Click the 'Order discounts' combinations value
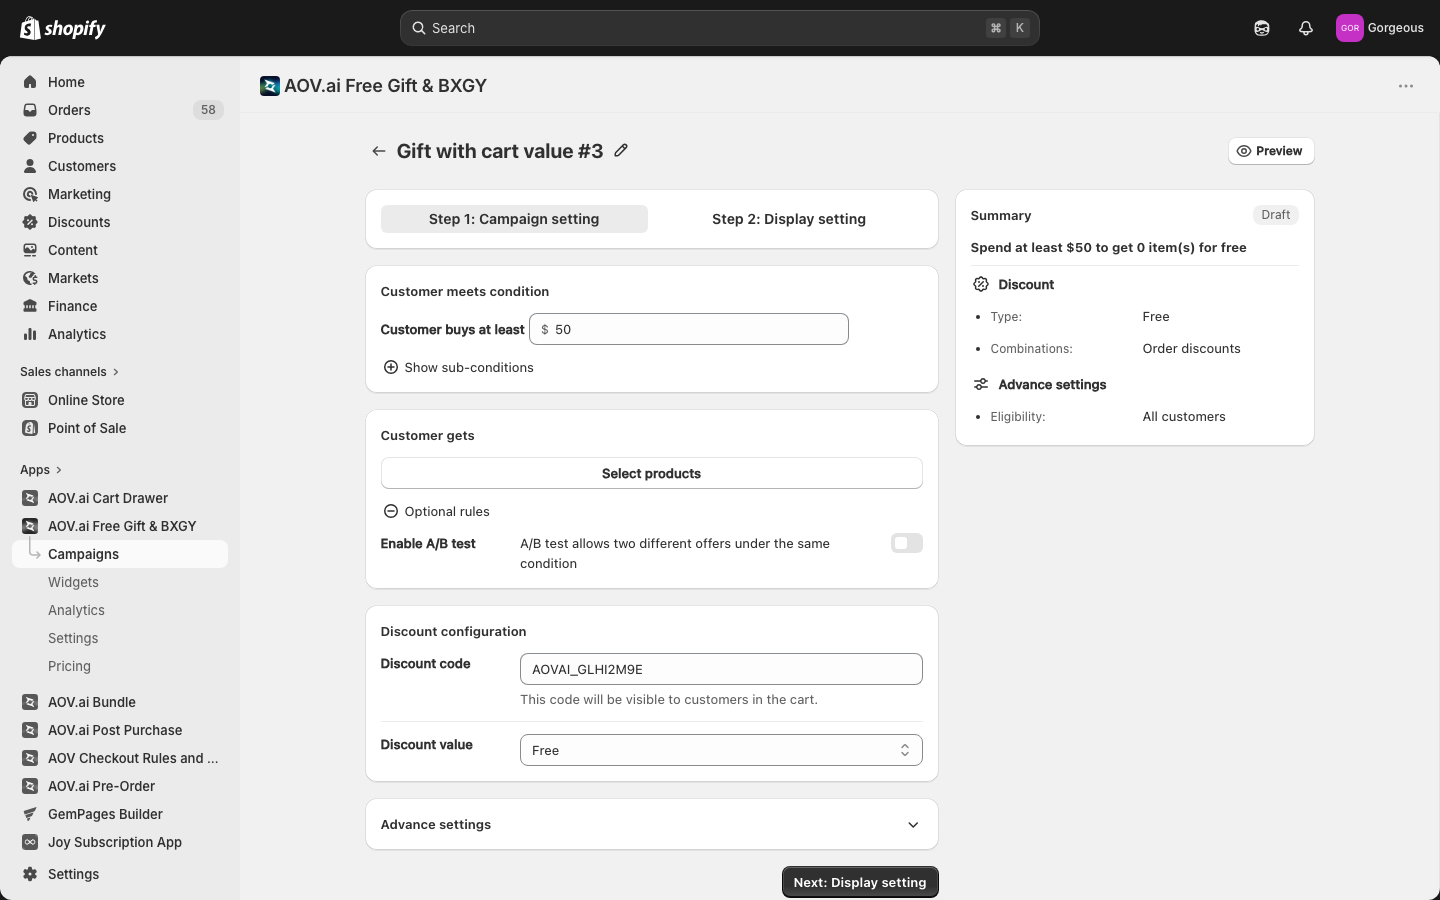Screen dimensions: 1440x900 (1192, 349)
